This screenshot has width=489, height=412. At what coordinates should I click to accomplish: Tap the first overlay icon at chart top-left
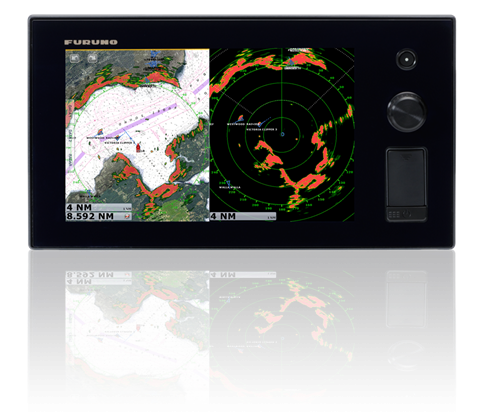tap(75, 58)
